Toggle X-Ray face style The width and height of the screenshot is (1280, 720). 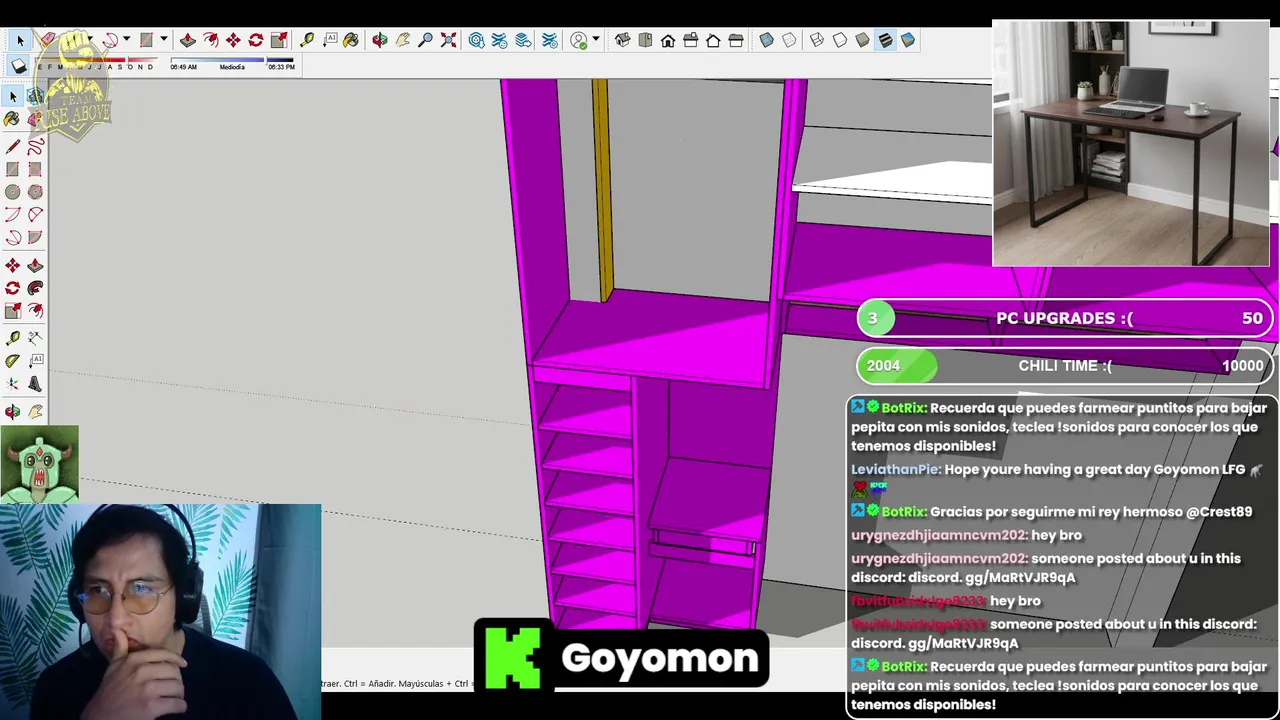tap(766, 40)
